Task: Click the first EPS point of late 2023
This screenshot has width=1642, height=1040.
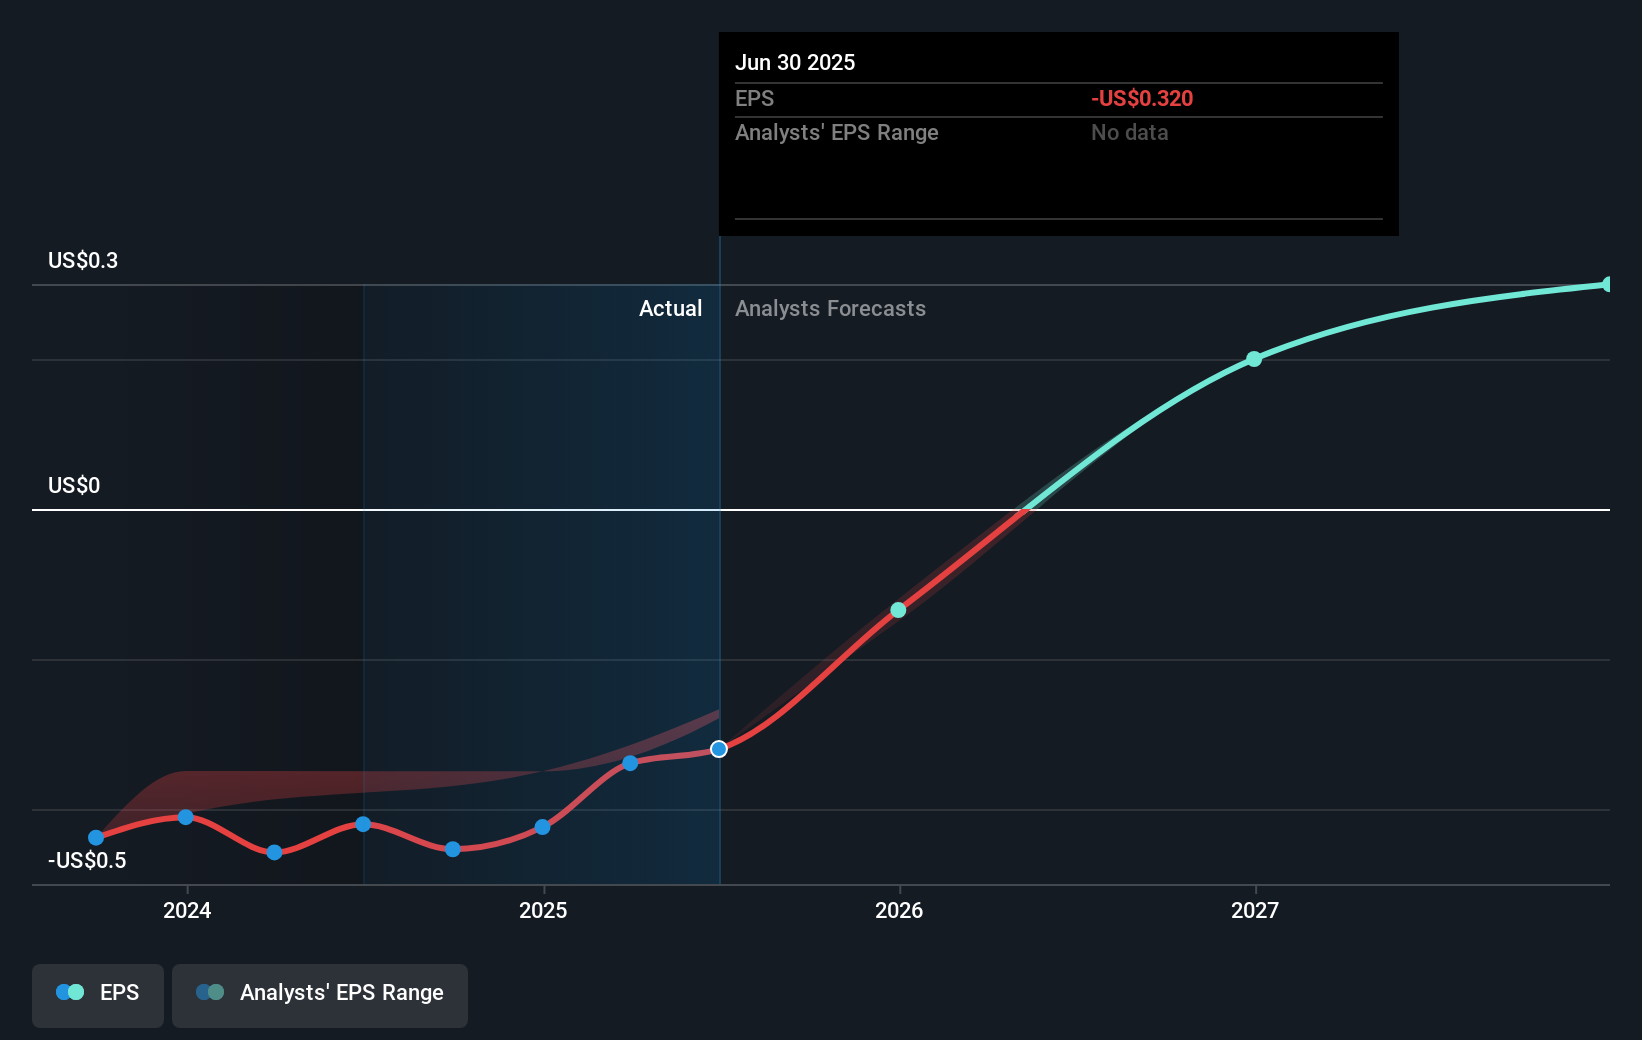Action: tap(96, 838)
